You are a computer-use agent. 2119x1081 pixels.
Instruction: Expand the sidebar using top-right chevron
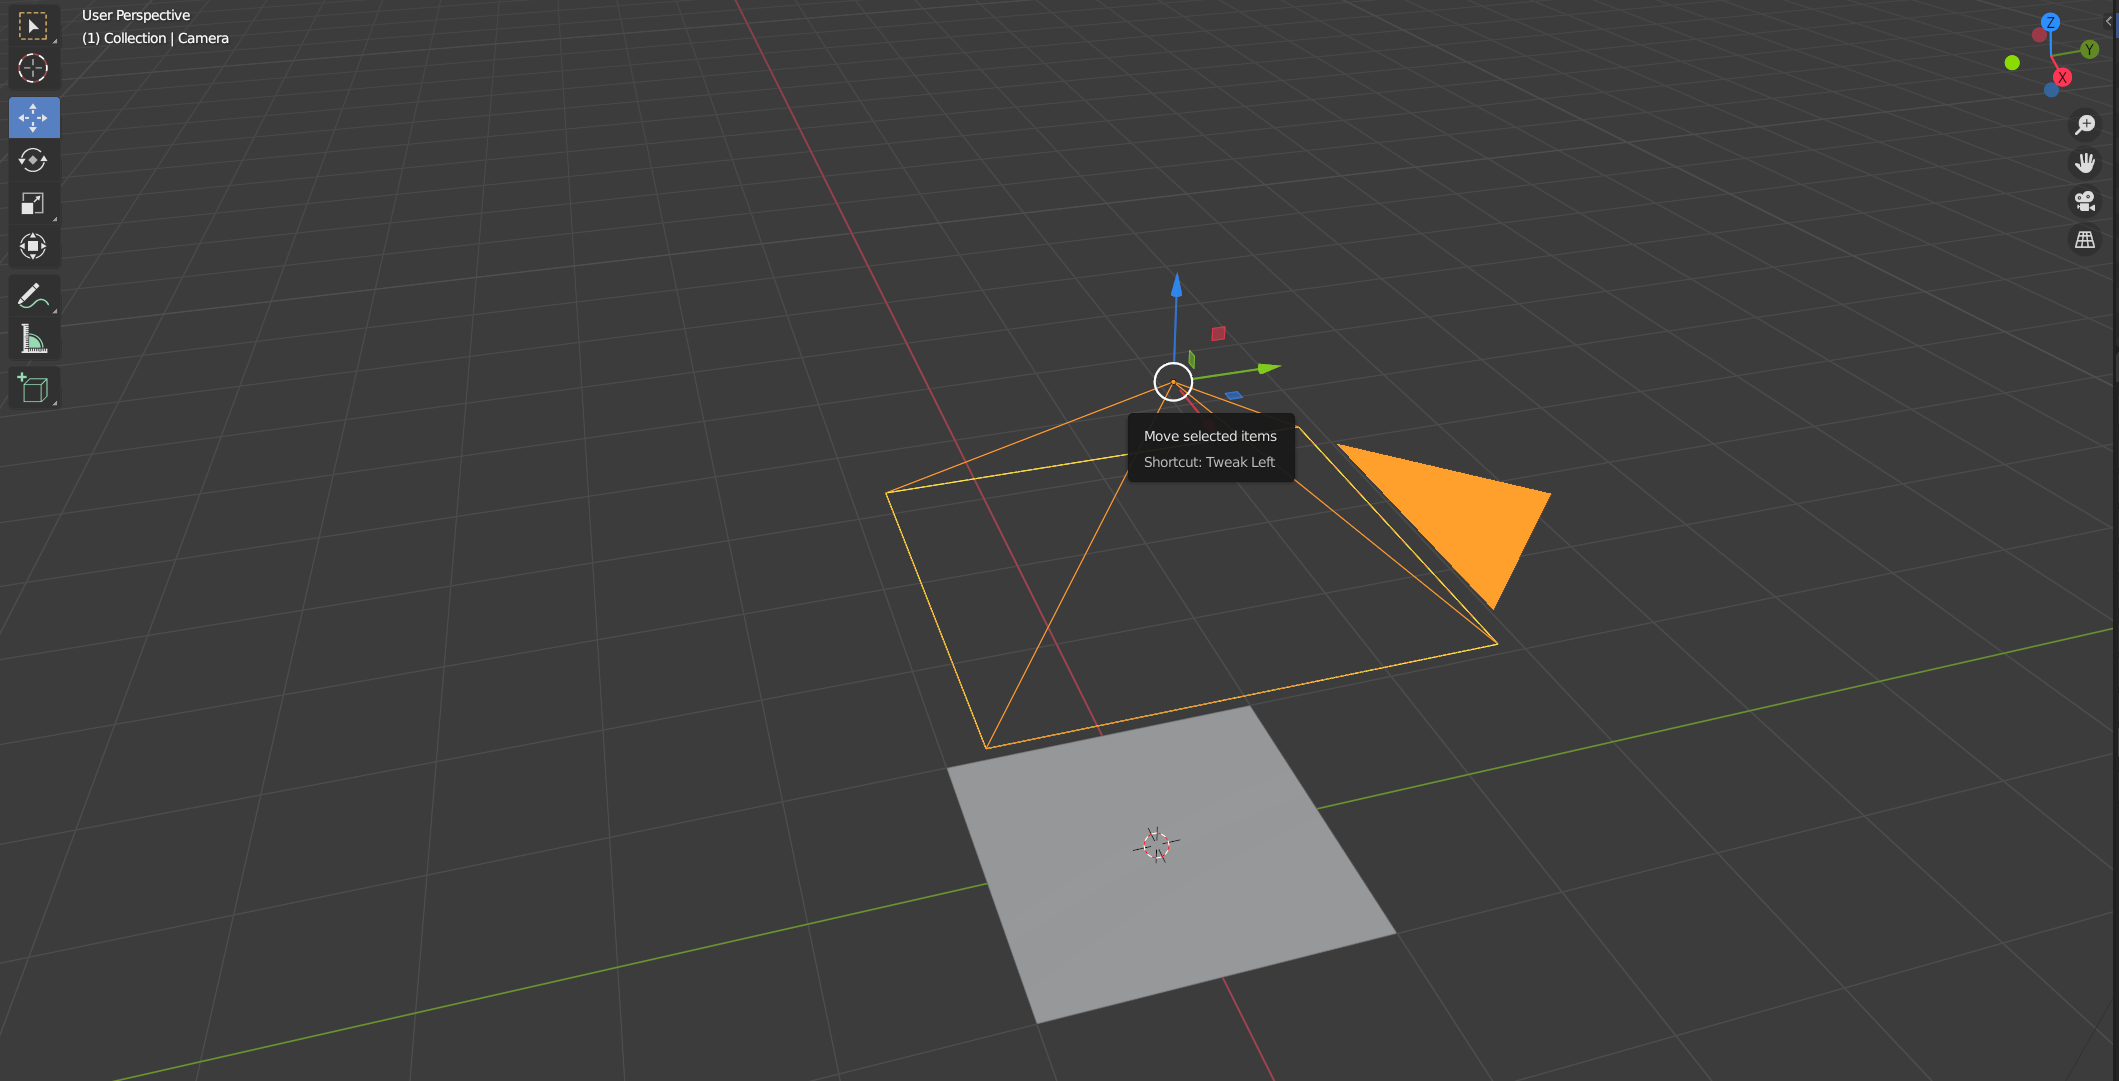click(2109, 20)
